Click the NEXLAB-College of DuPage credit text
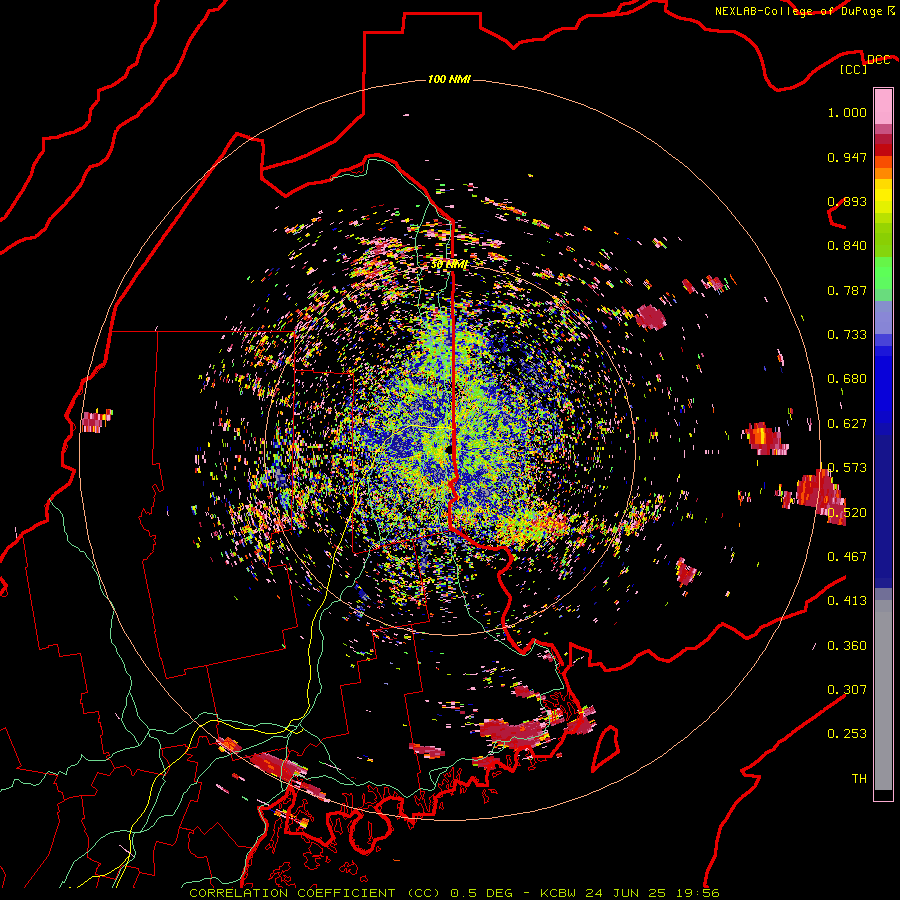900x900 pixels. pyautogui.click(x=800, y=11)
